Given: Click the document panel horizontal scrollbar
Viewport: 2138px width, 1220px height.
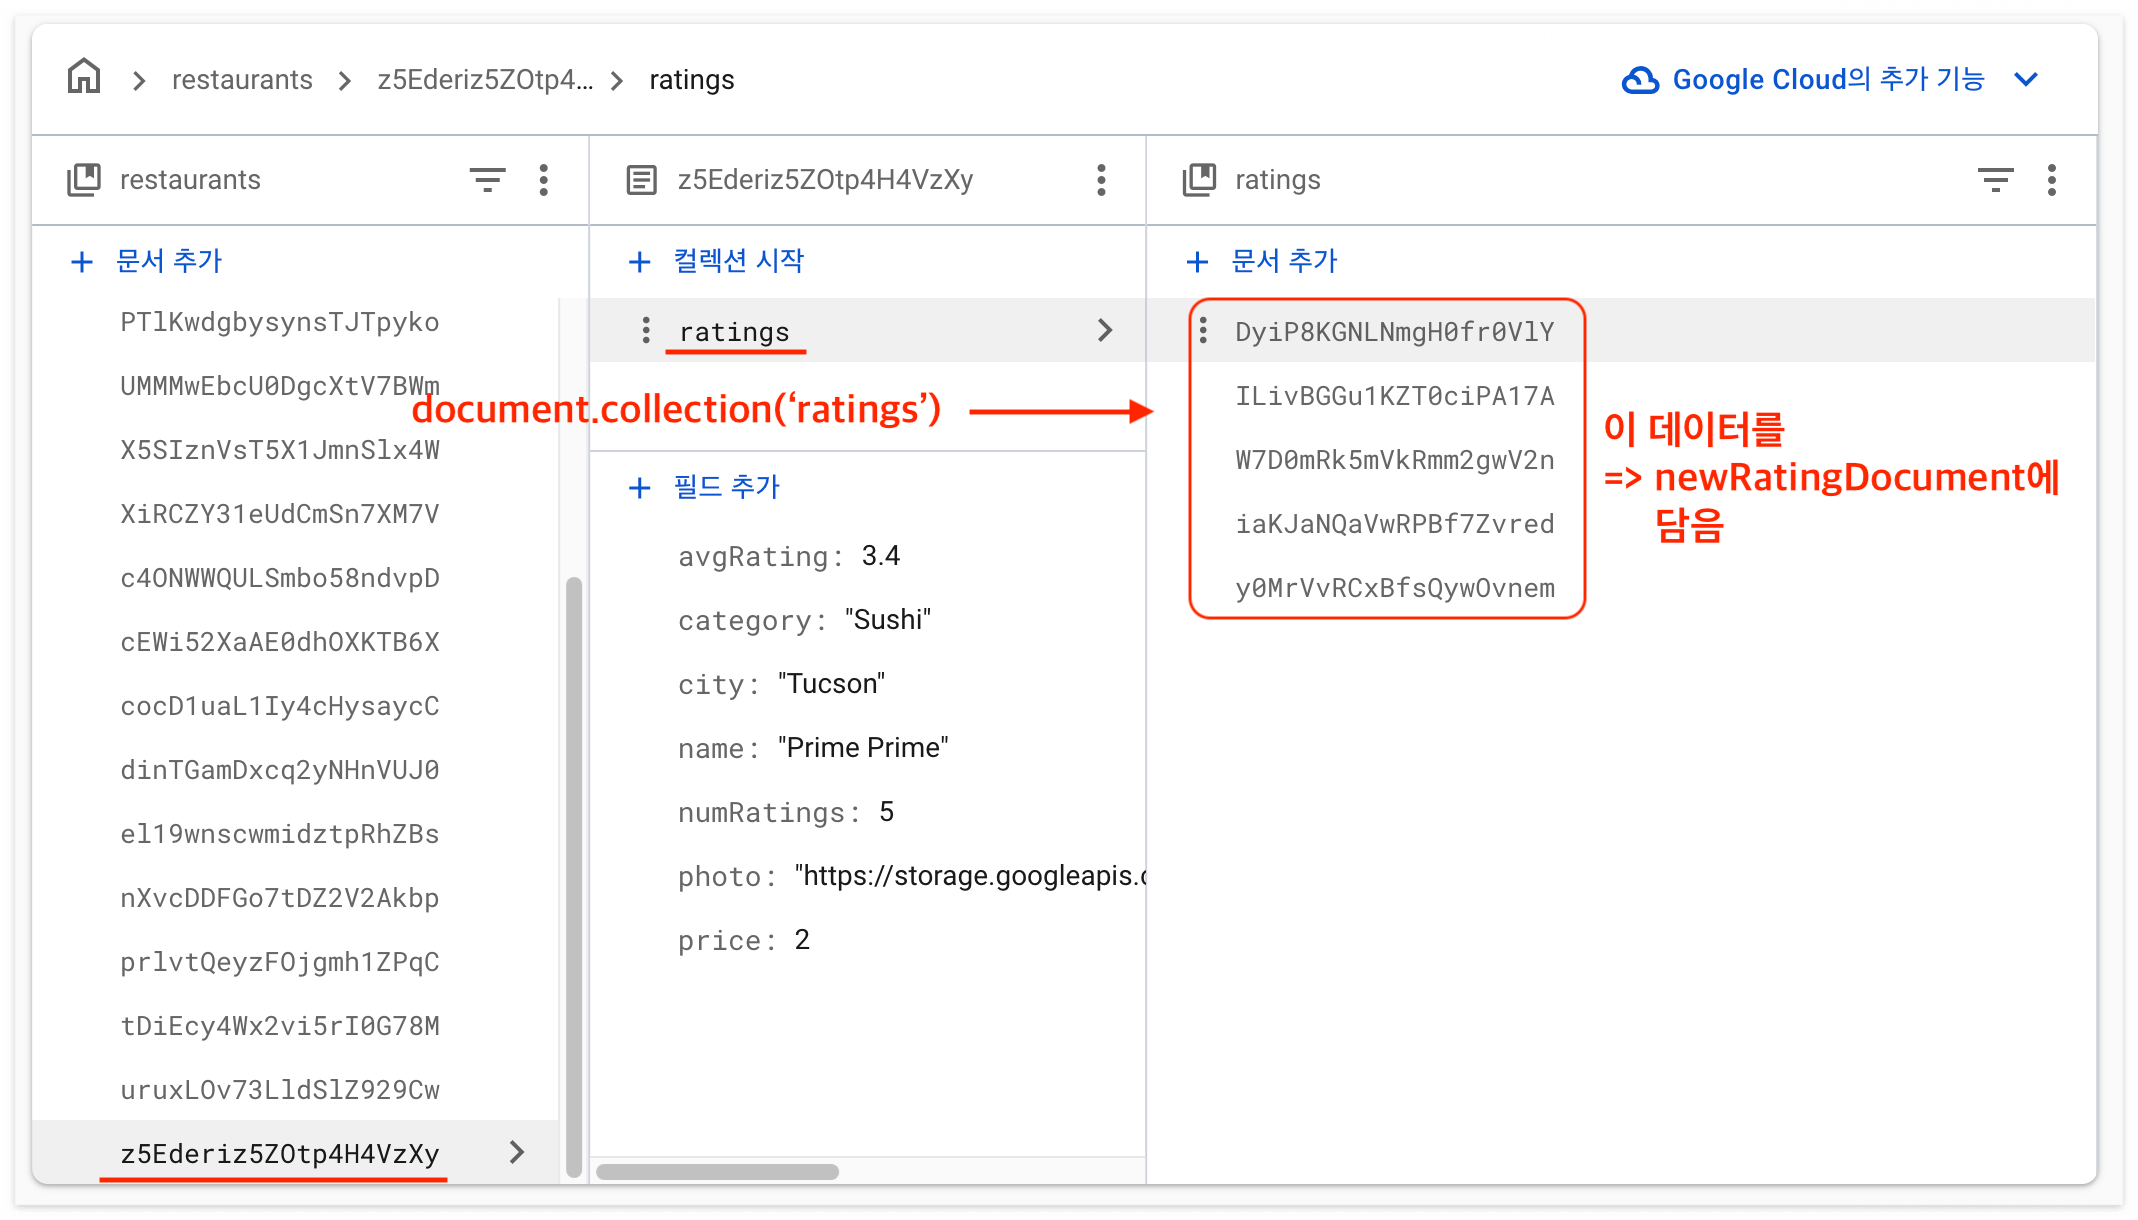Looking at the screenshot, I should tap(717, 1171).
